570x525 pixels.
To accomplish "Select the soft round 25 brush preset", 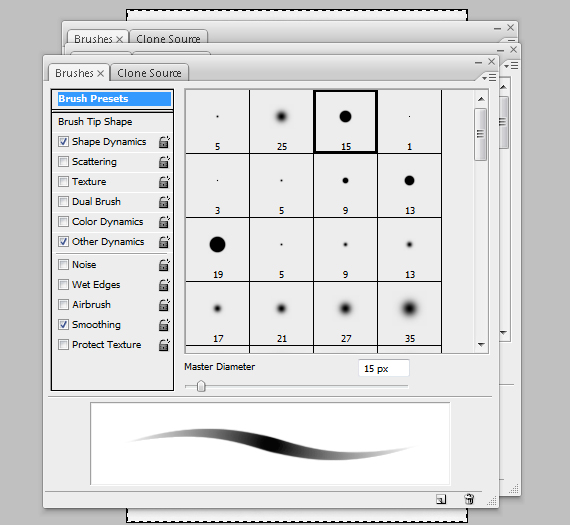I will [281, 121].
